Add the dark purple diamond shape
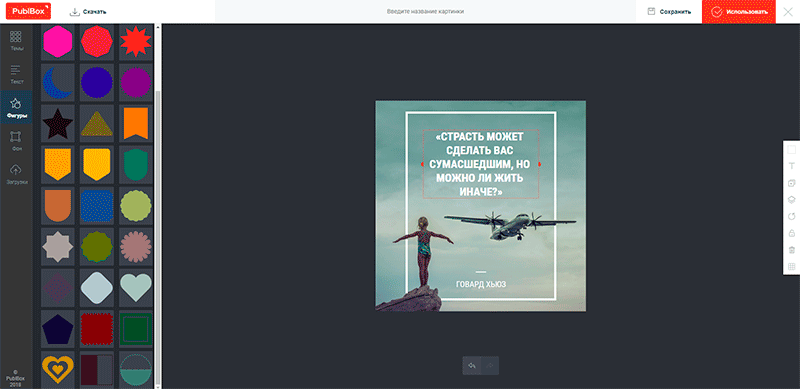800x389 pixels. pos(58,287)
